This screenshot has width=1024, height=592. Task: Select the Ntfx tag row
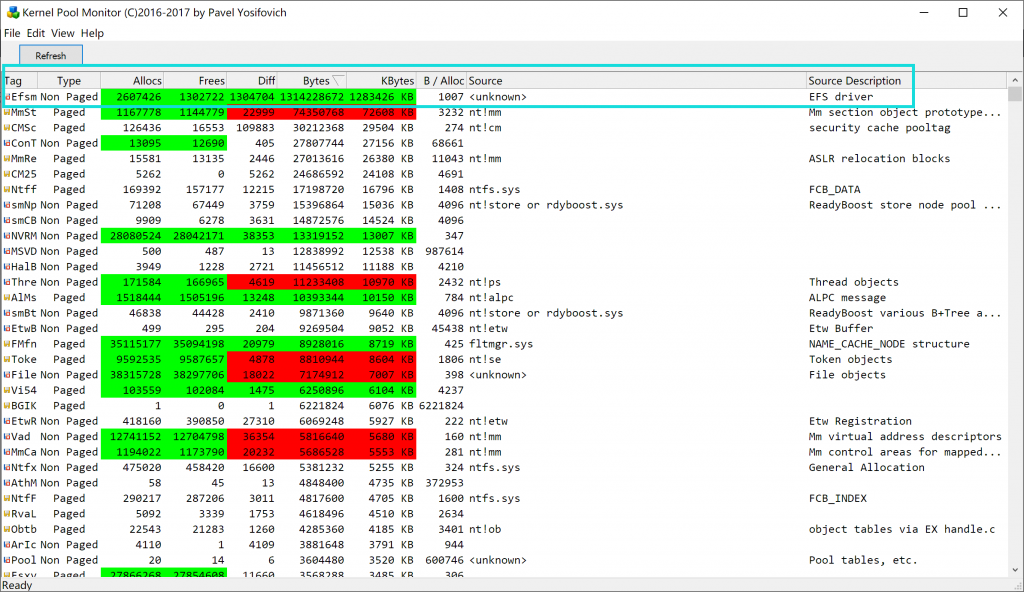tap(505, 468)
